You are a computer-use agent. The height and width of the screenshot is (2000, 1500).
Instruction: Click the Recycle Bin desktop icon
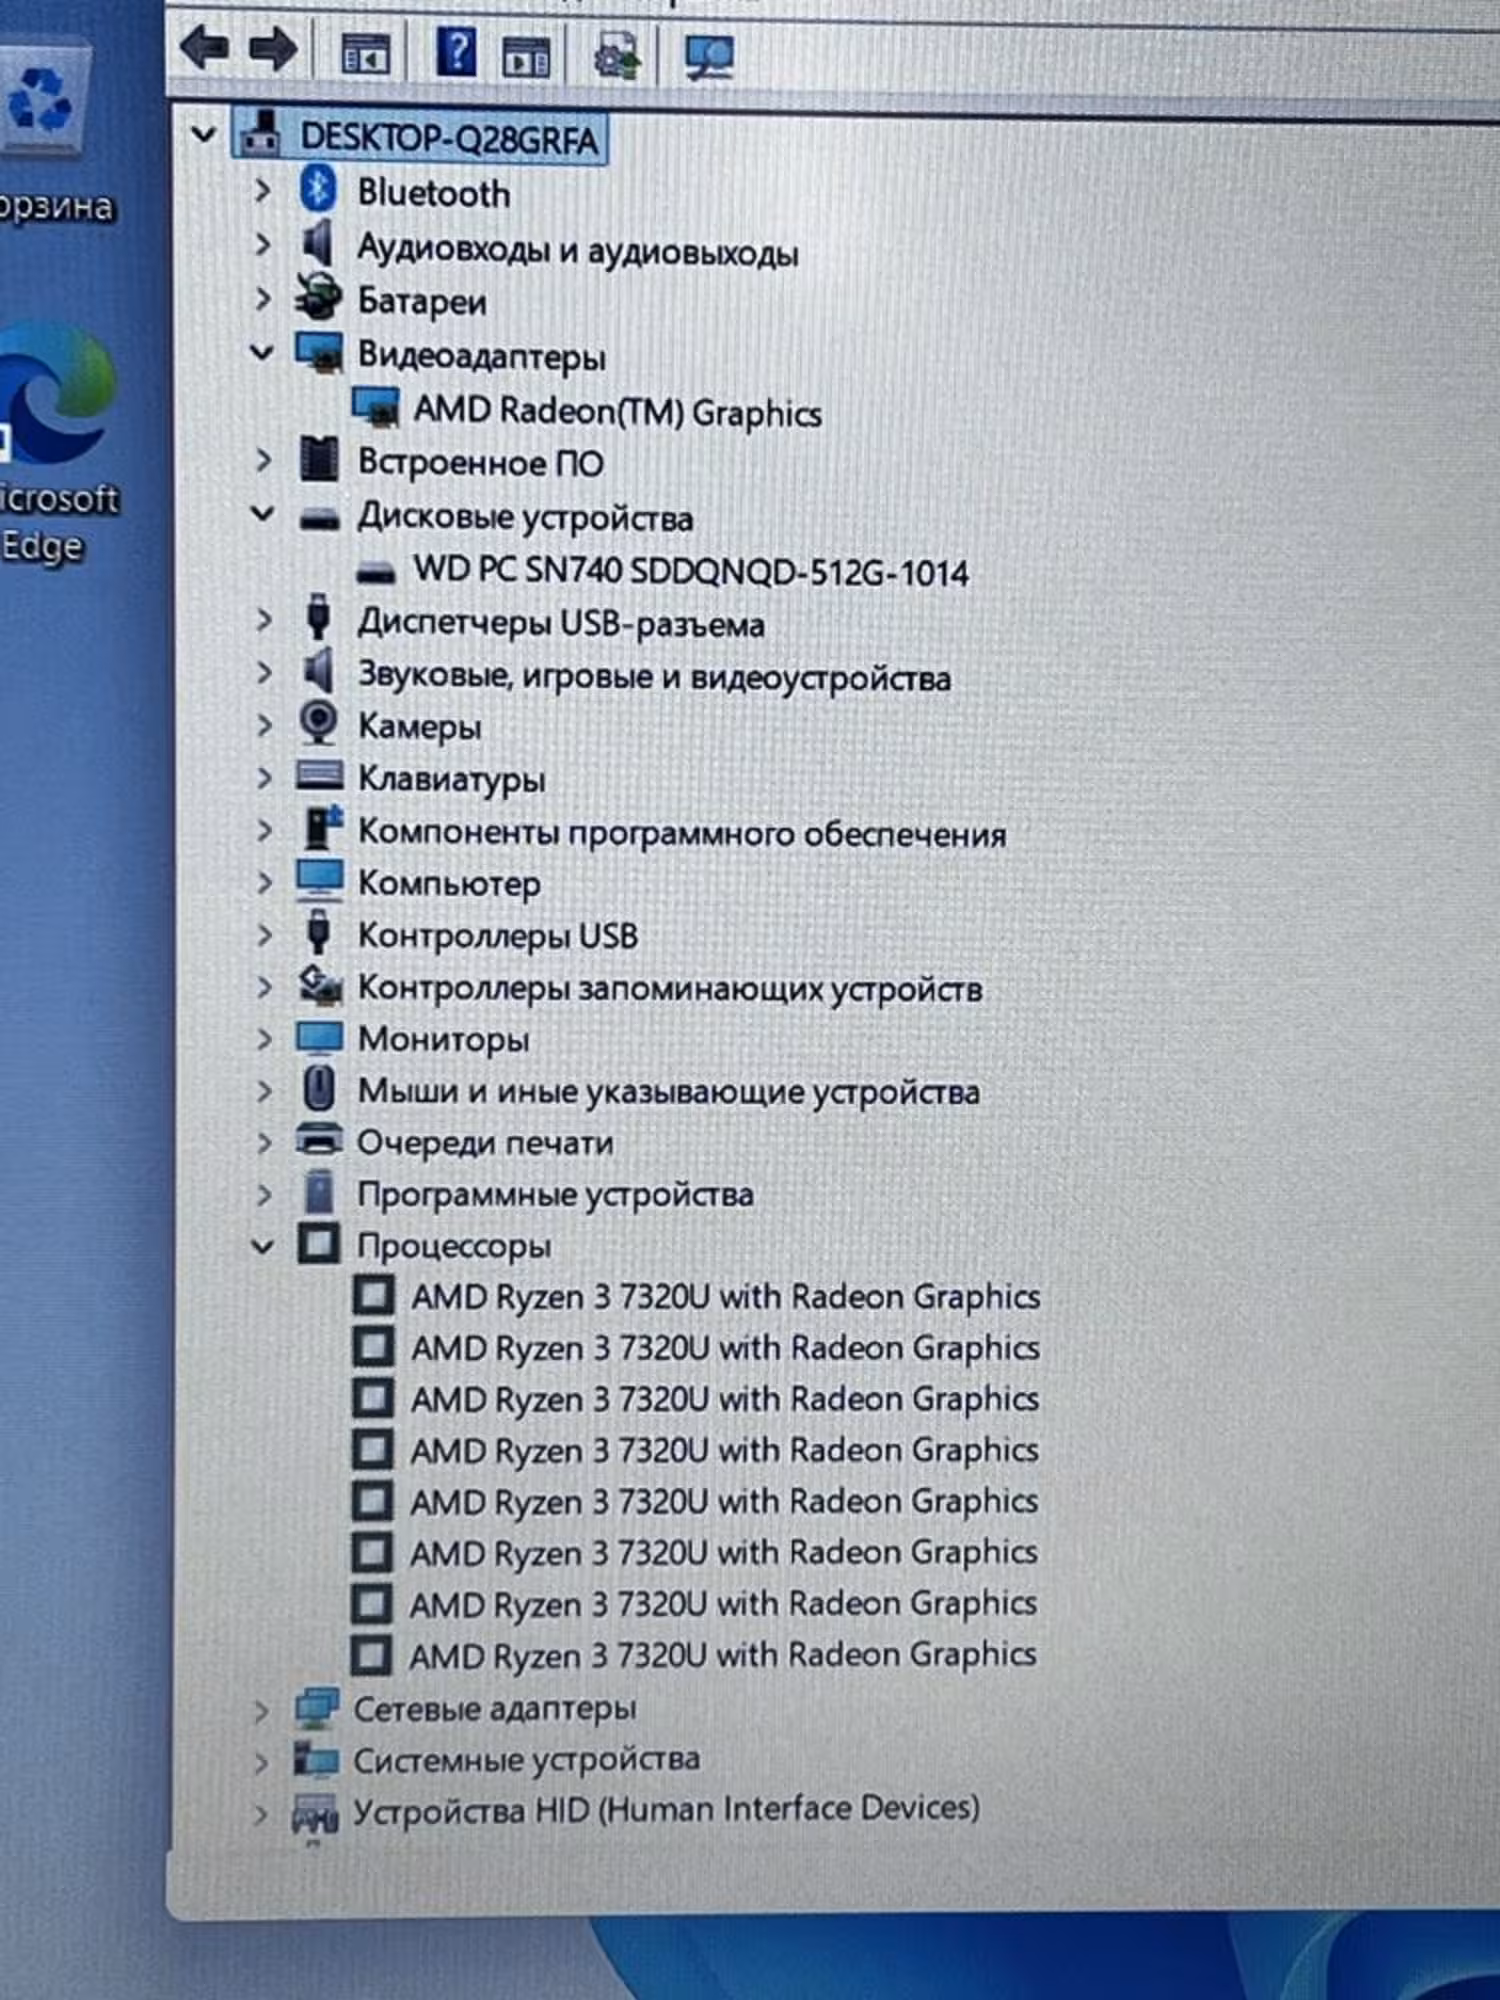[x=44, y=100]
